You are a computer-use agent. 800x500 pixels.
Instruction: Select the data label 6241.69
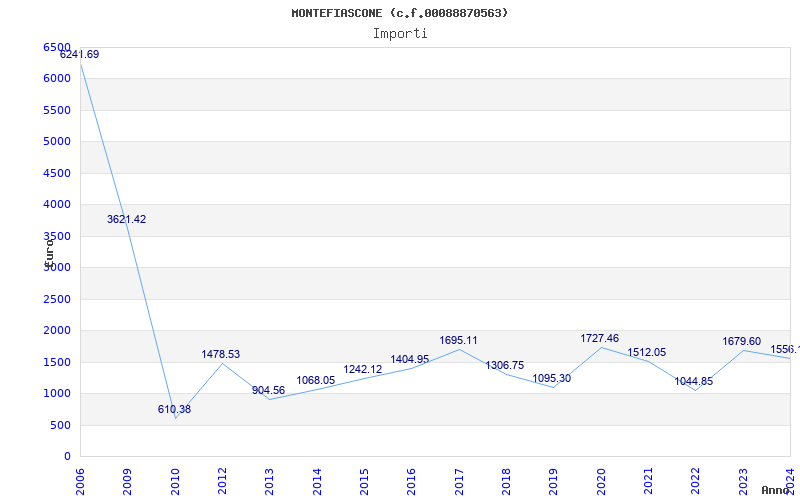80,55
